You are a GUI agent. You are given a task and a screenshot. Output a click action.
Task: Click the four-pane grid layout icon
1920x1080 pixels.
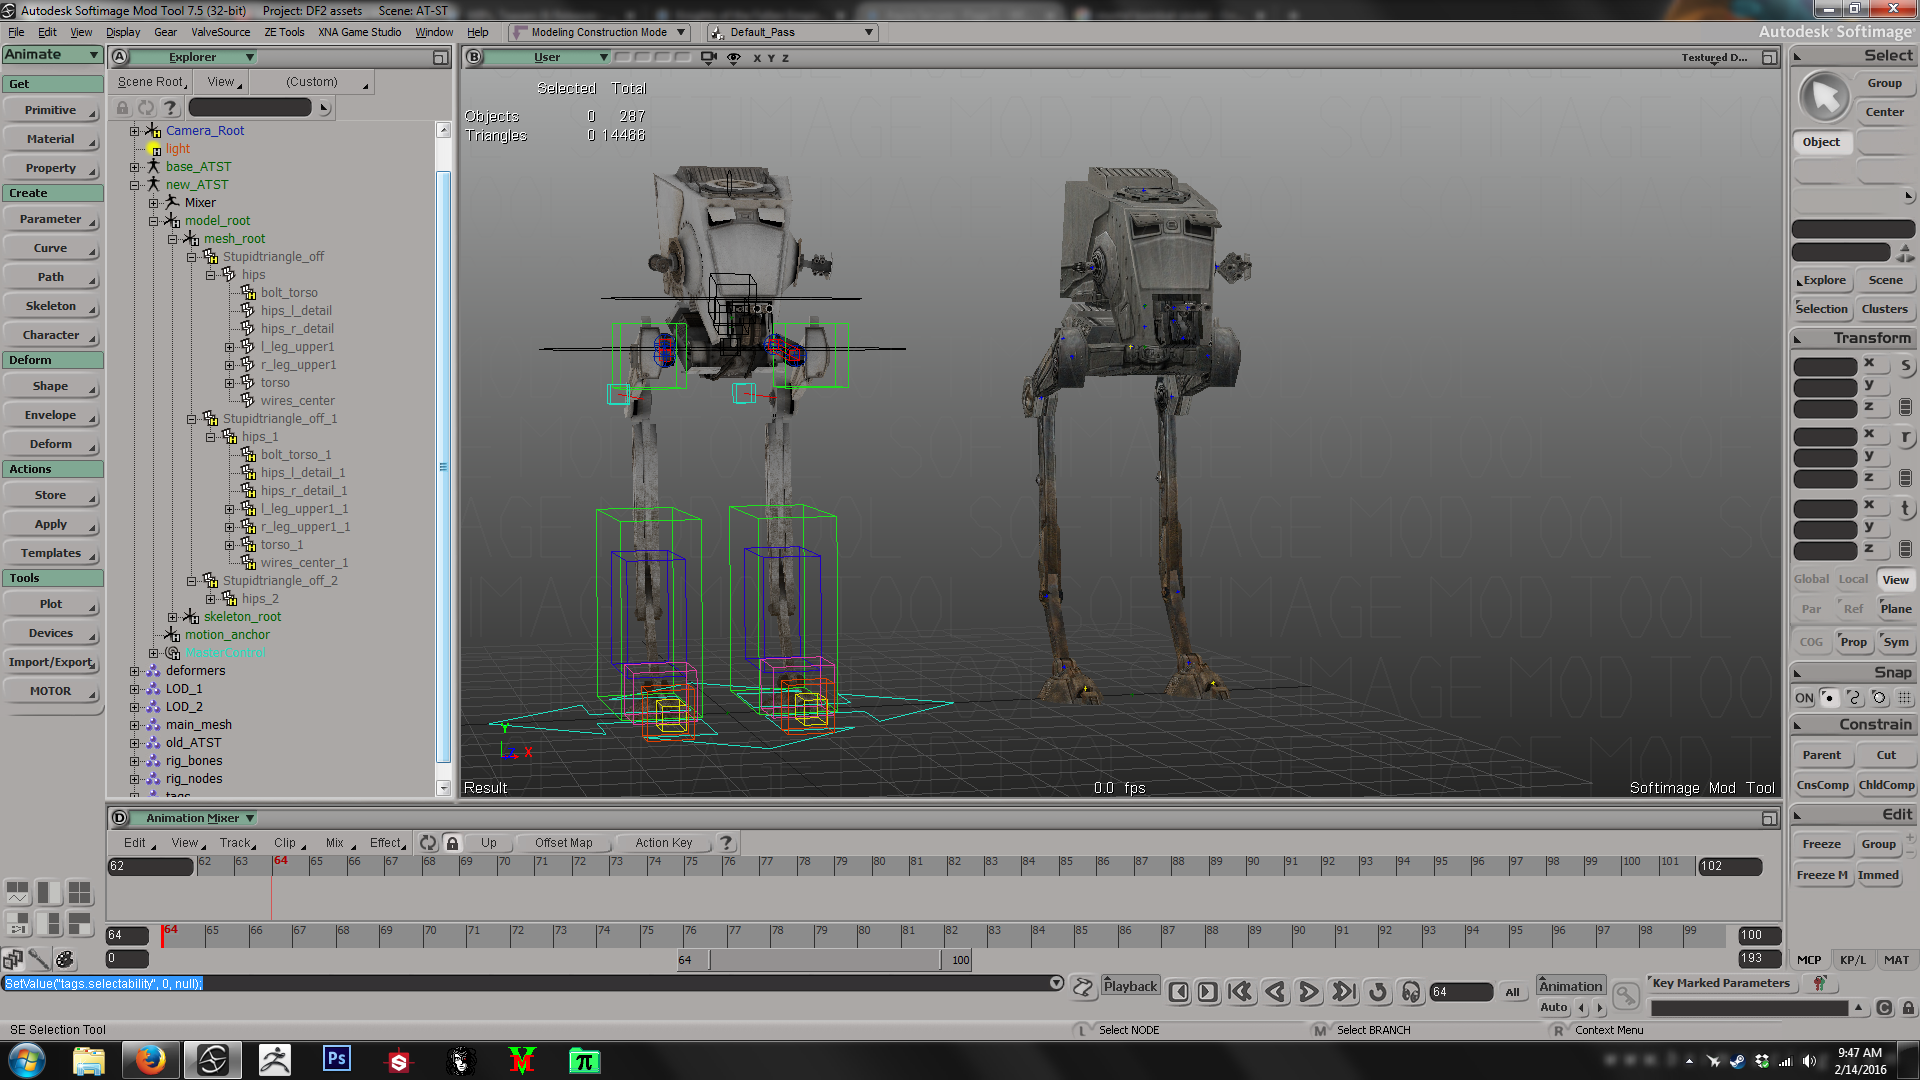click(80, 891)
